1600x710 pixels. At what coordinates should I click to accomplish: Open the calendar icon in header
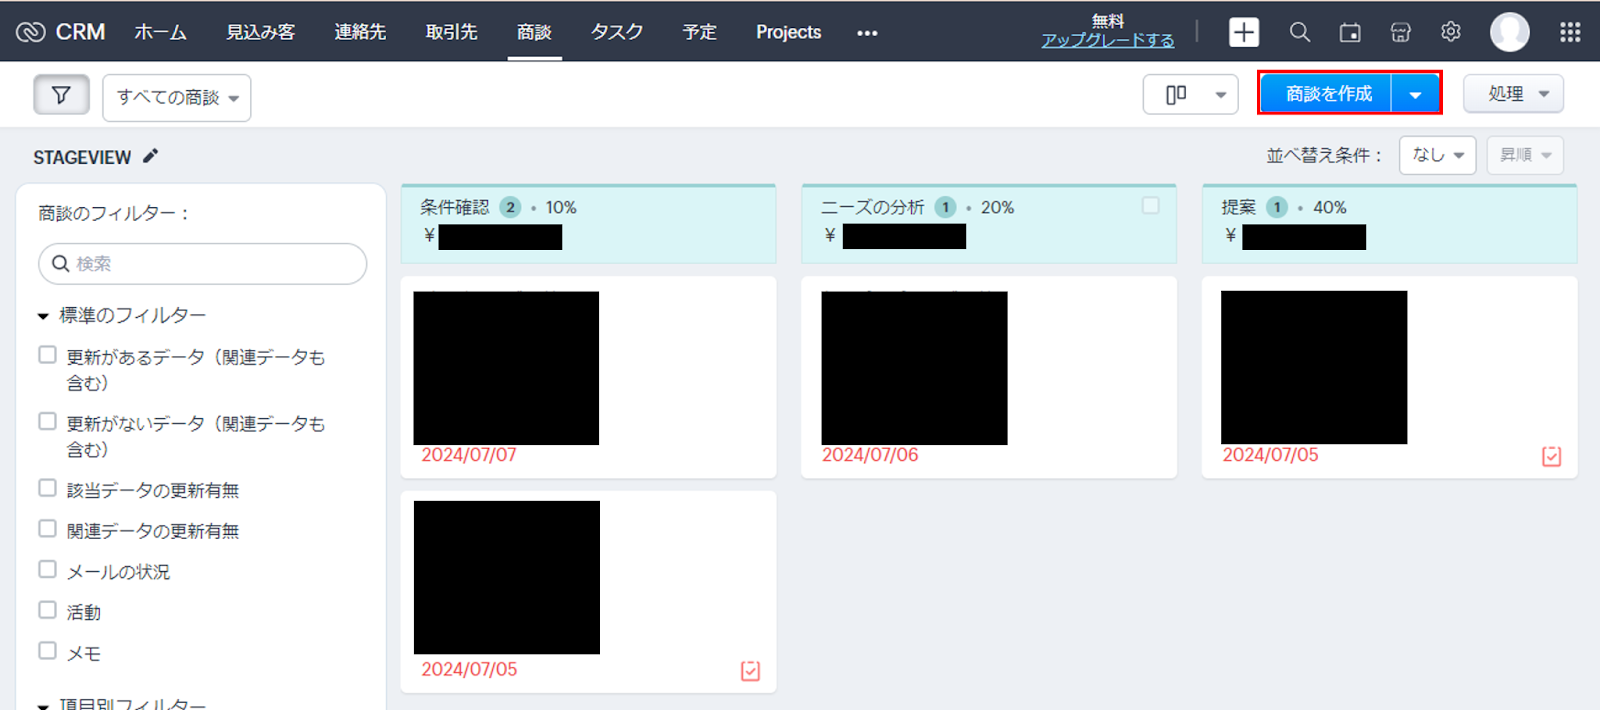[x=1350, y=32]
